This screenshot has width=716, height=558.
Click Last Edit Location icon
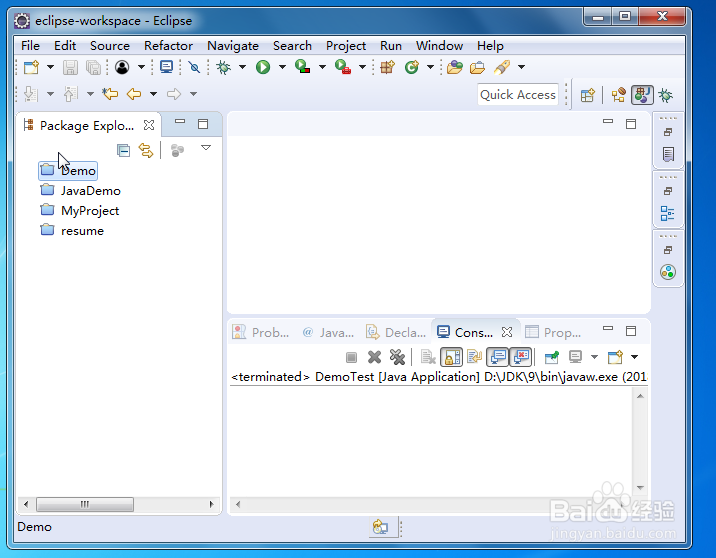(110, 94)
